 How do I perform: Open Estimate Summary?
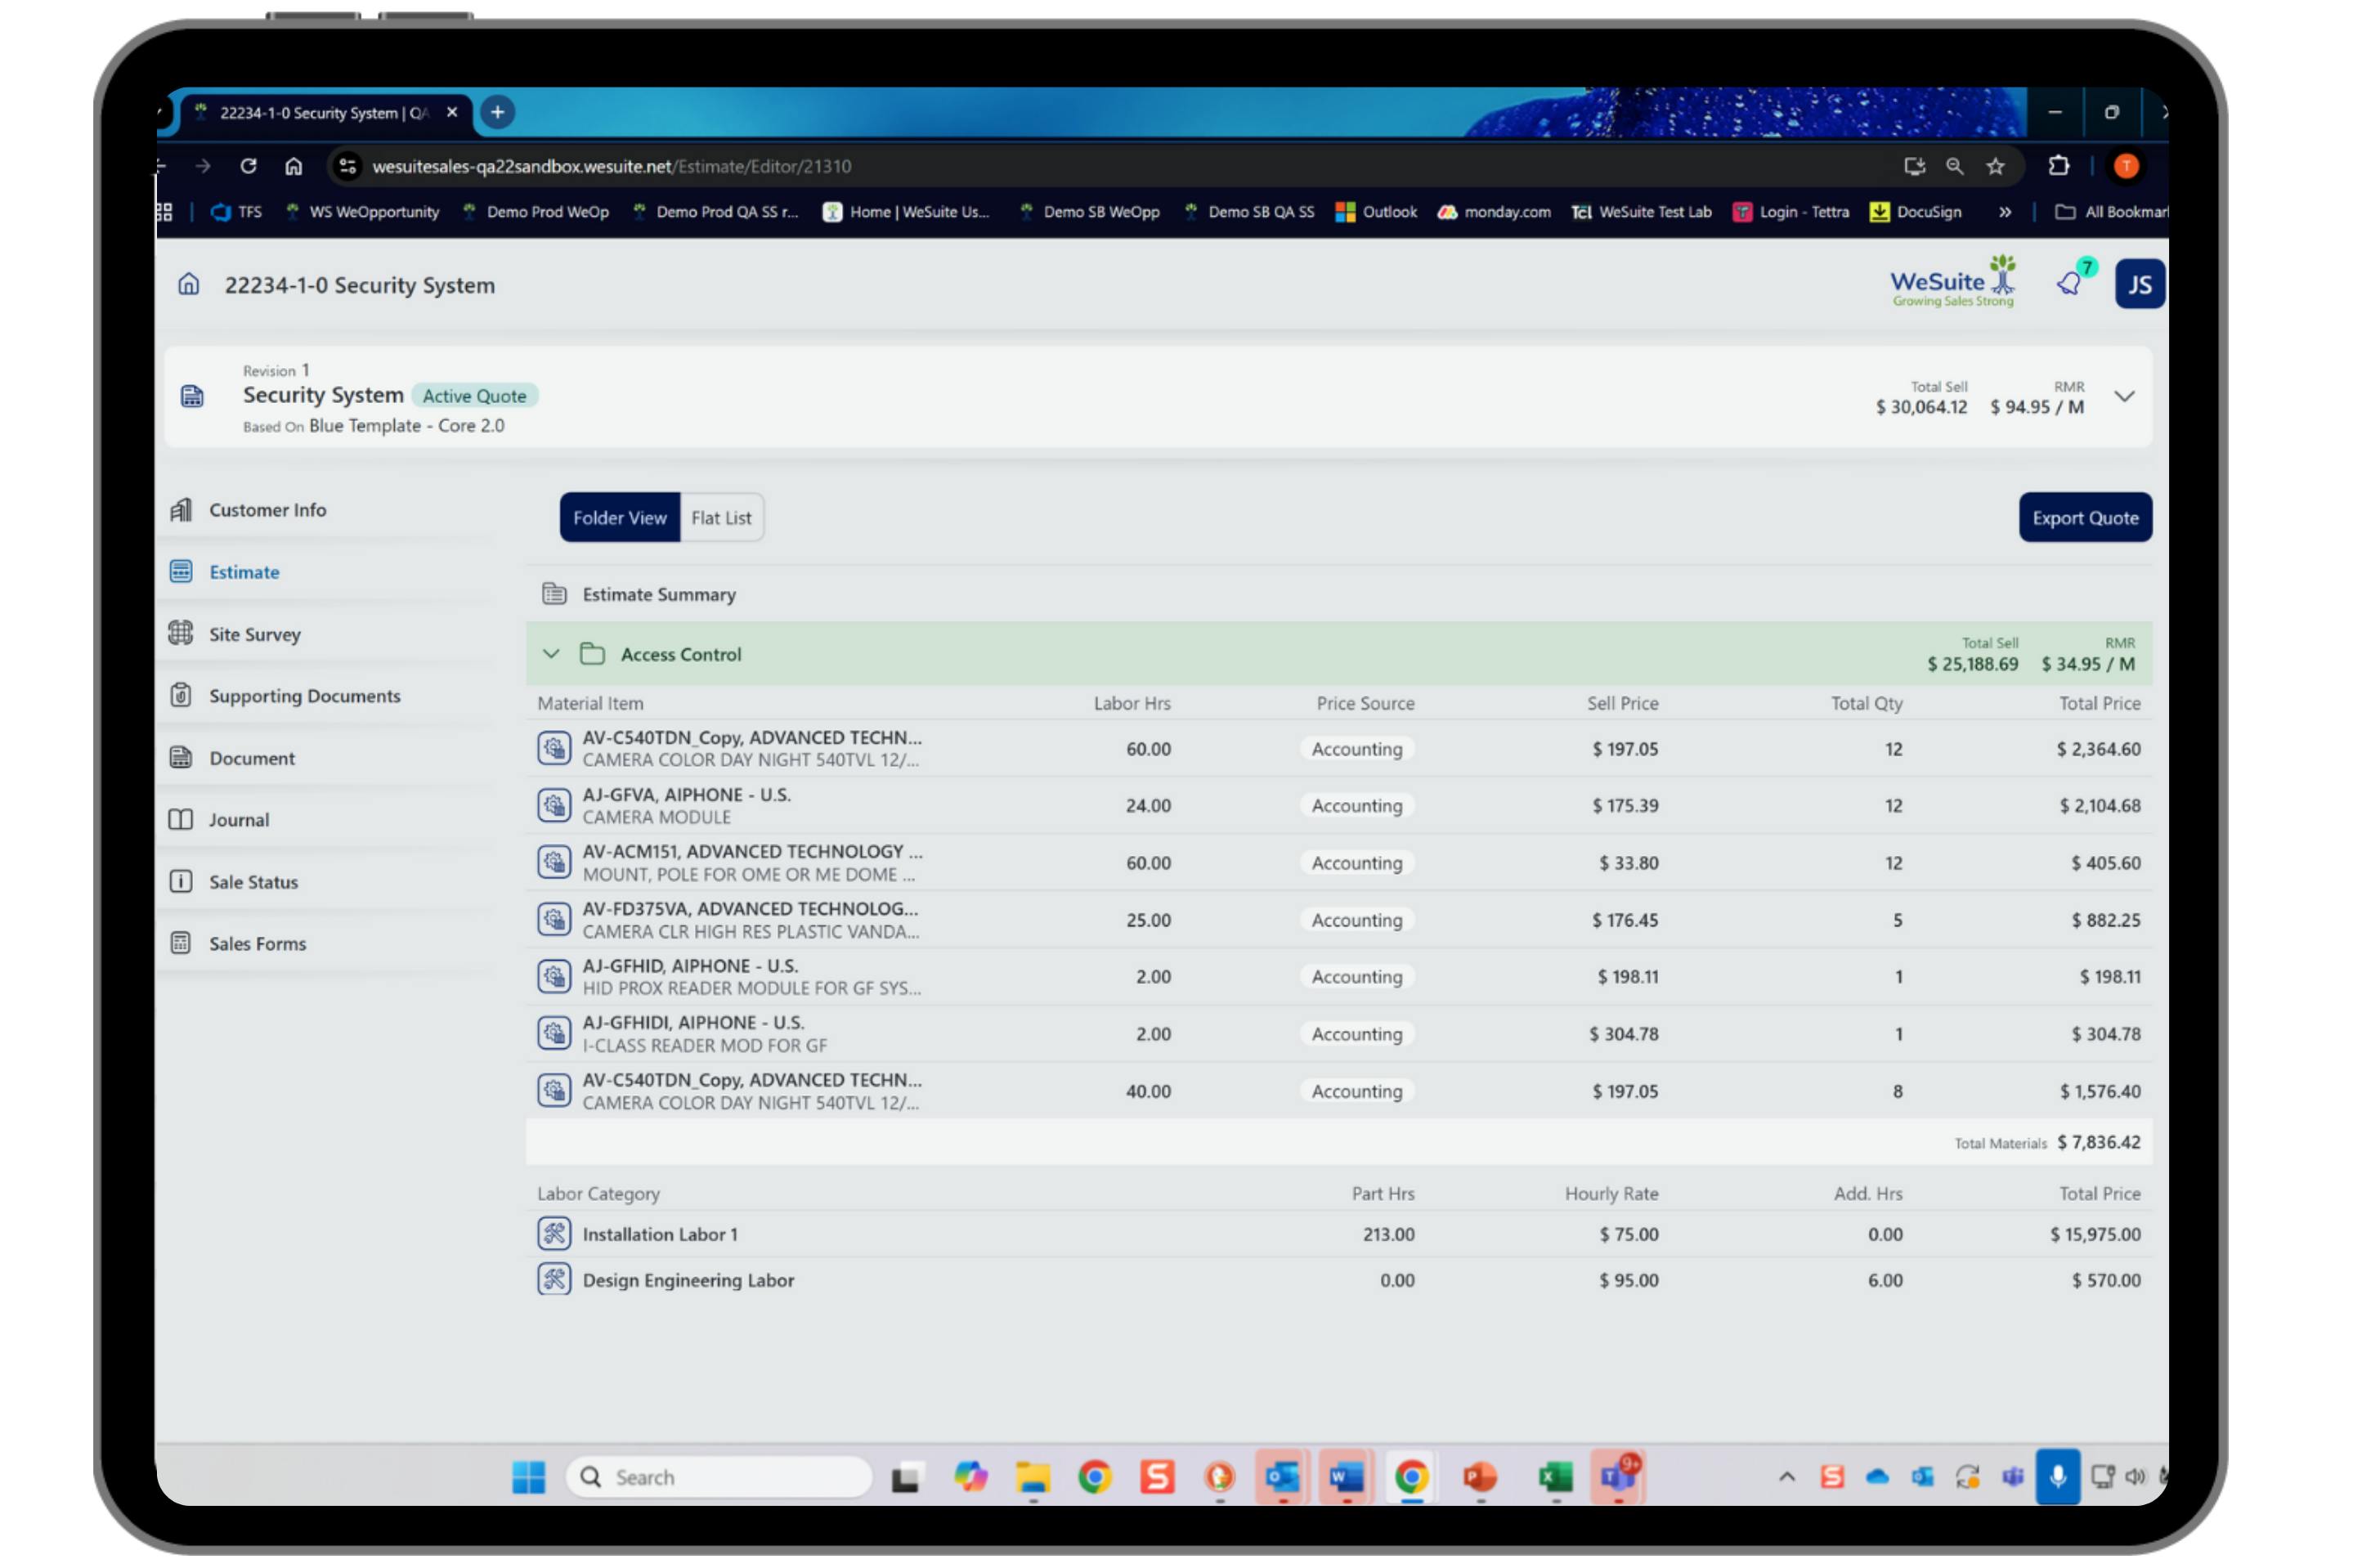coord(658,594)
